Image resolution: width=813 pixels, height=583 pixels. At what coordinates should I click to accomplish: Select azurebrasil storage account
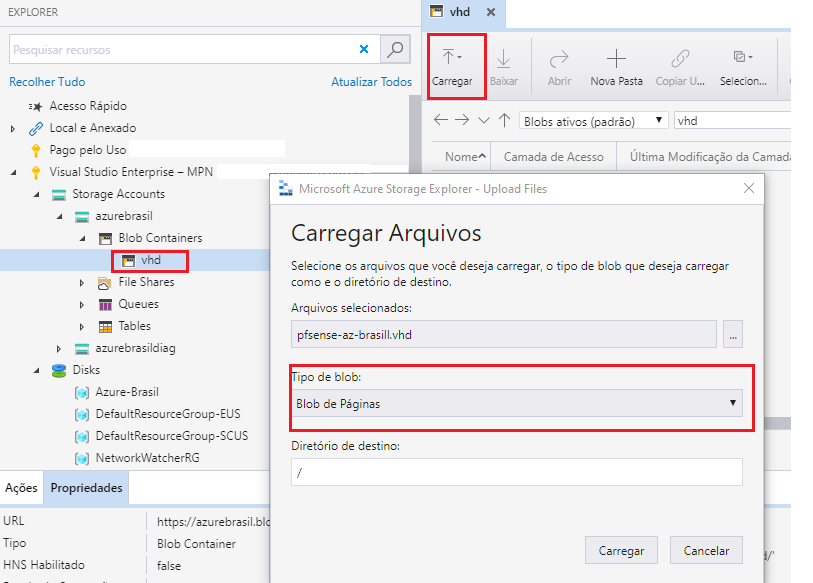tap(124, 216)
